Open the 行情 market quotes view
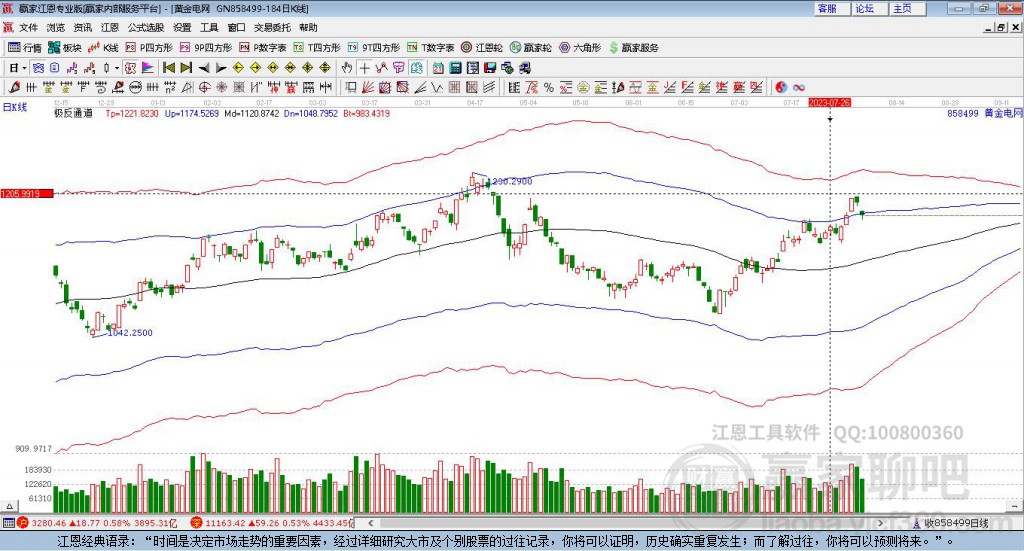The width and height of the screenshot is (1024, 551). pyautogui.click(x=24, y=48)
